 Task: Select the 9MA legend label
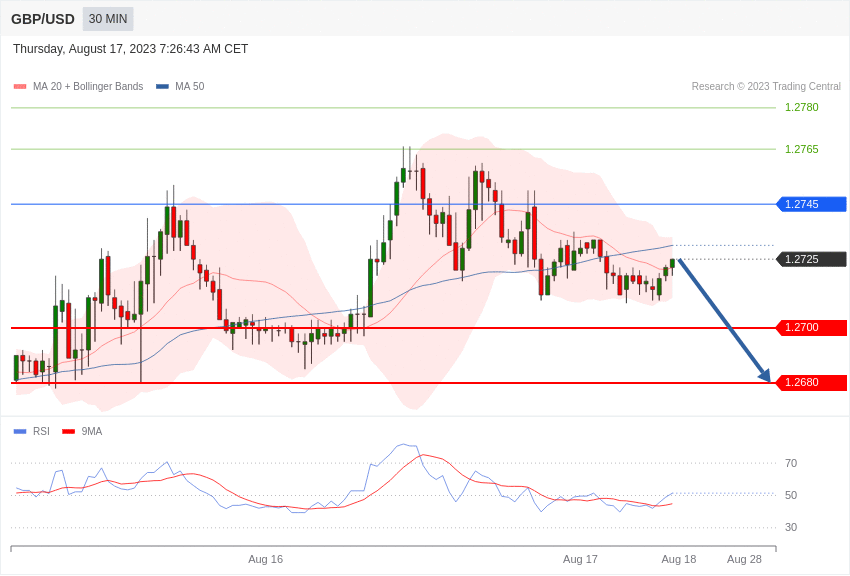tap(92, 431)
